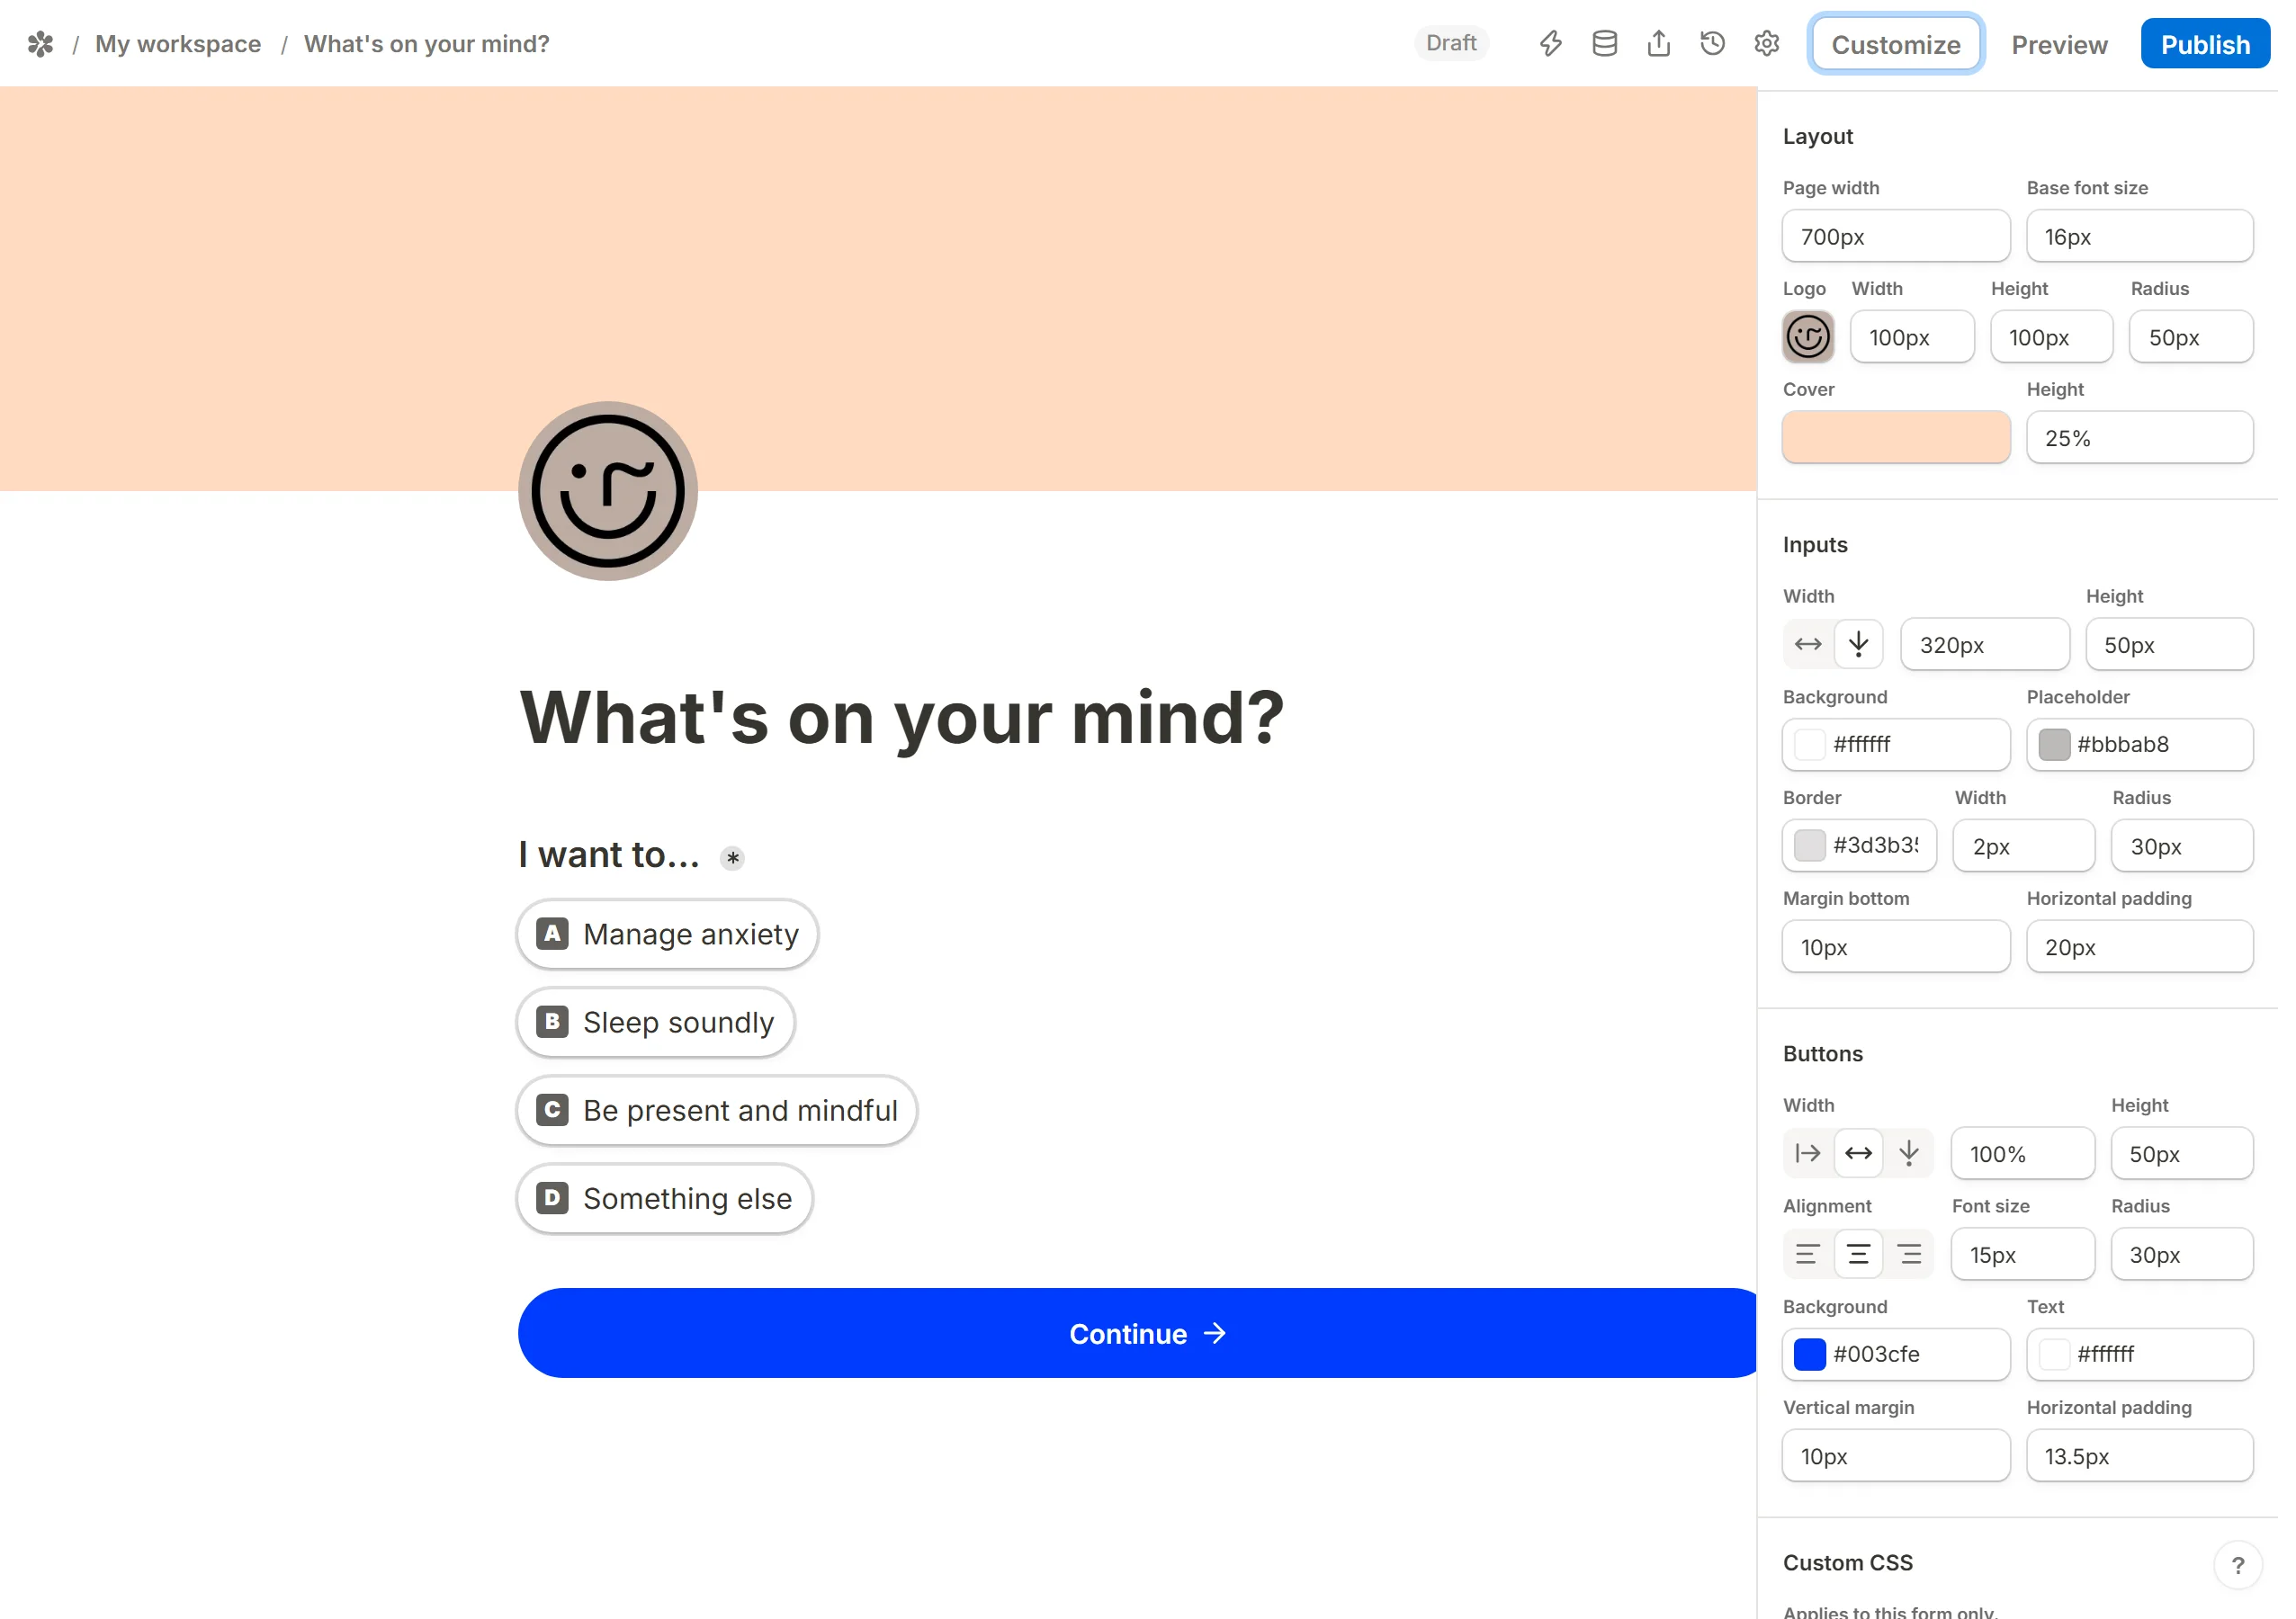Set buttons width to fixed down-arrow option
Image resolution: width=2296 pixels, height=1619 pixels.
click(x=1908, y=1153)
